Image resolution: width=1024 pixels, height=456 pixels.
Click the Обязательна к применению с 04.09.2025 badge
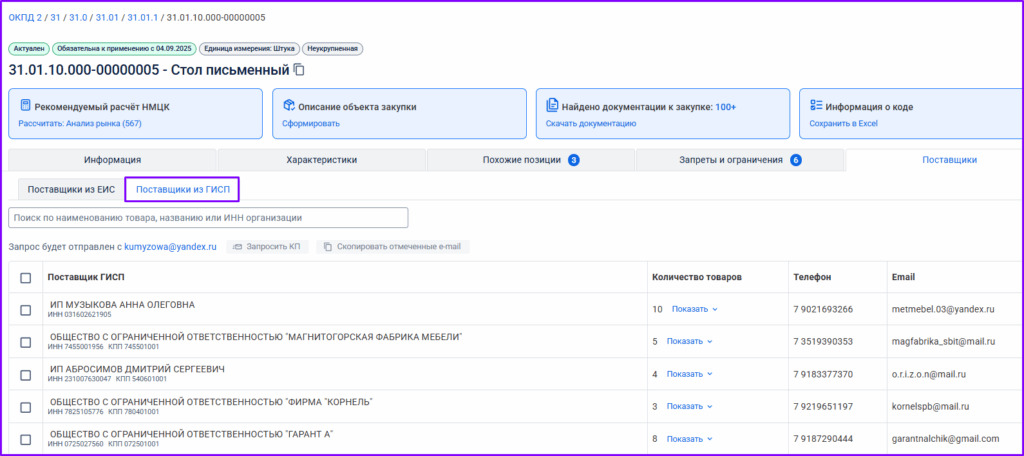124,49
